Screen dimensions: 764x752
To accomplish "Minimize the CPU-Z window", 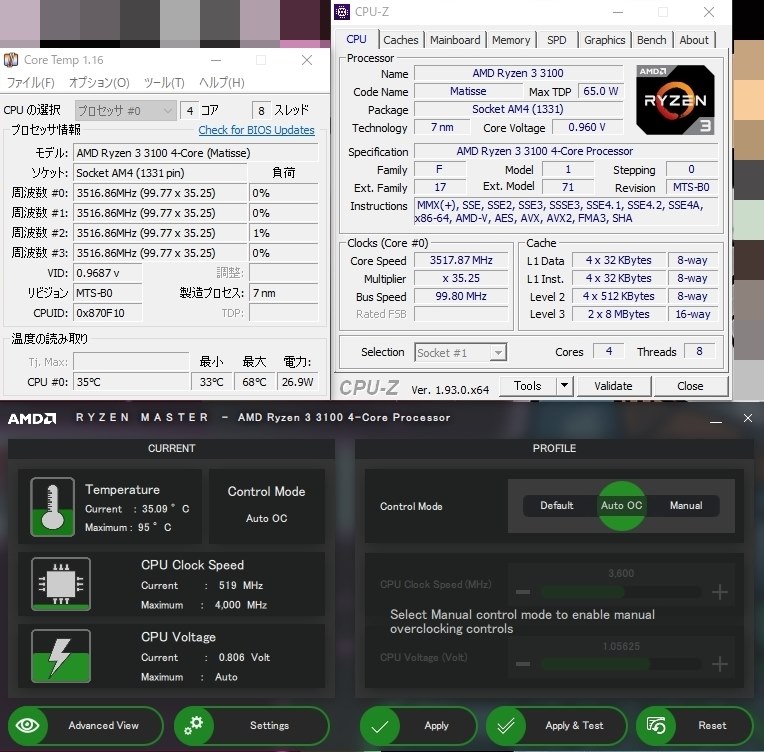I will (618, 12).
